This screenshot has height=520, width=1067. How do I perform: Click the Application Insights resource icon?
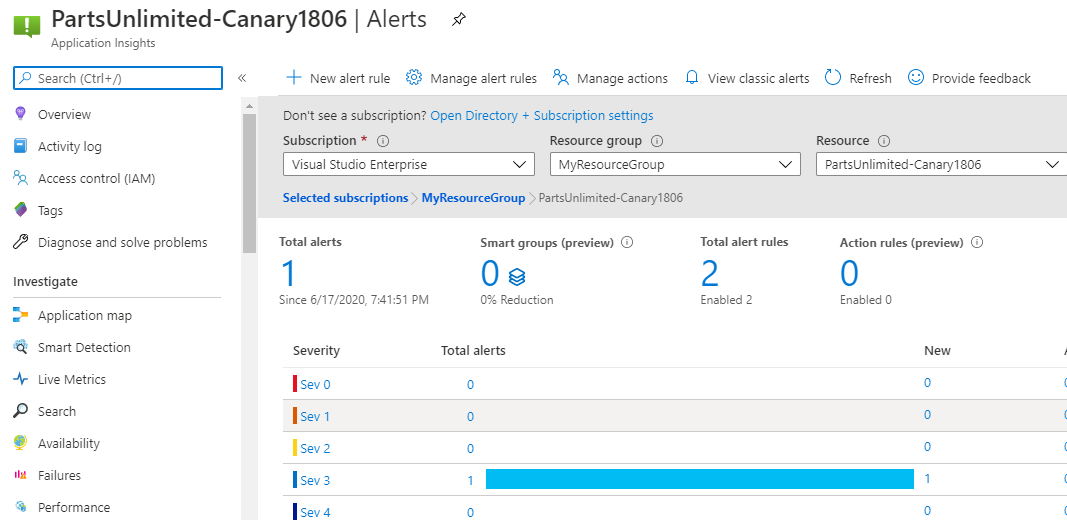tap(27, 25)
